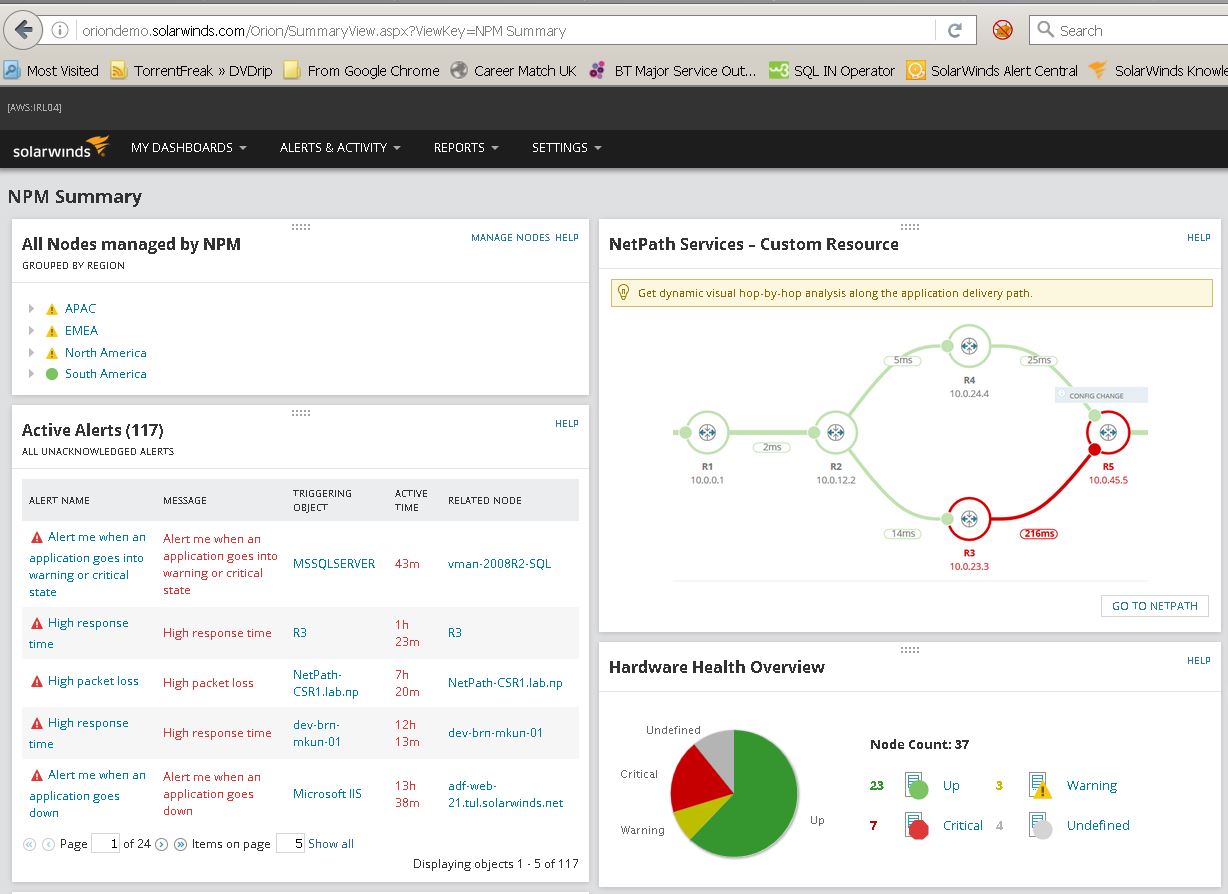Sort by ALERT NAME column header

click(59, 501)
